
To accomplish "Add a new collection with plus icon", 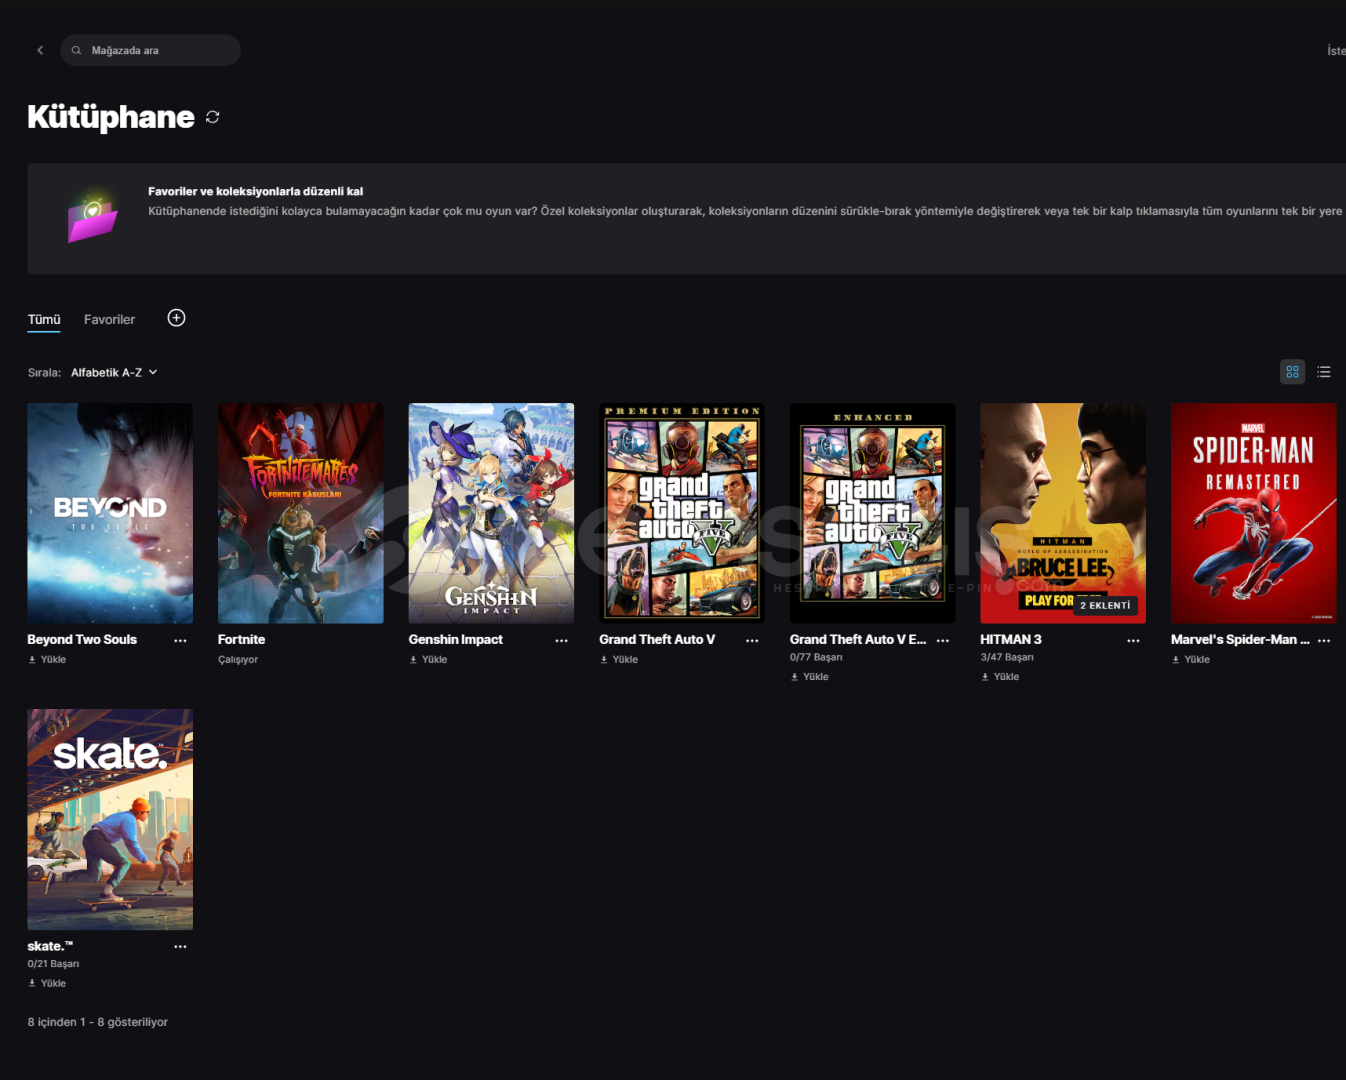I will [x=176, y=318].
